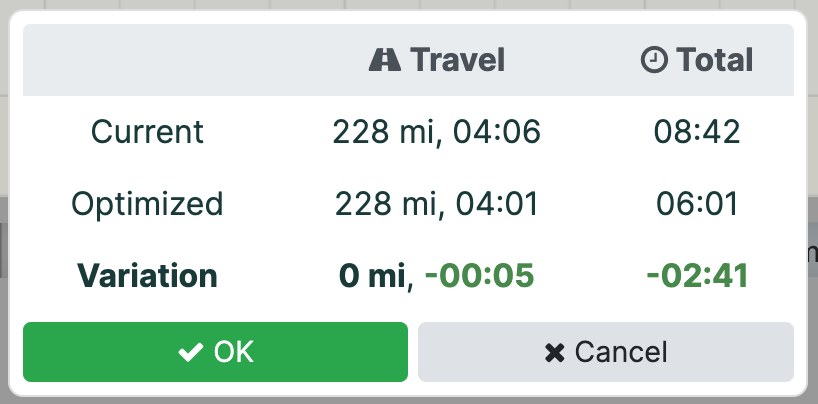
Task: Click the Current row label
Action: [147, 132]
